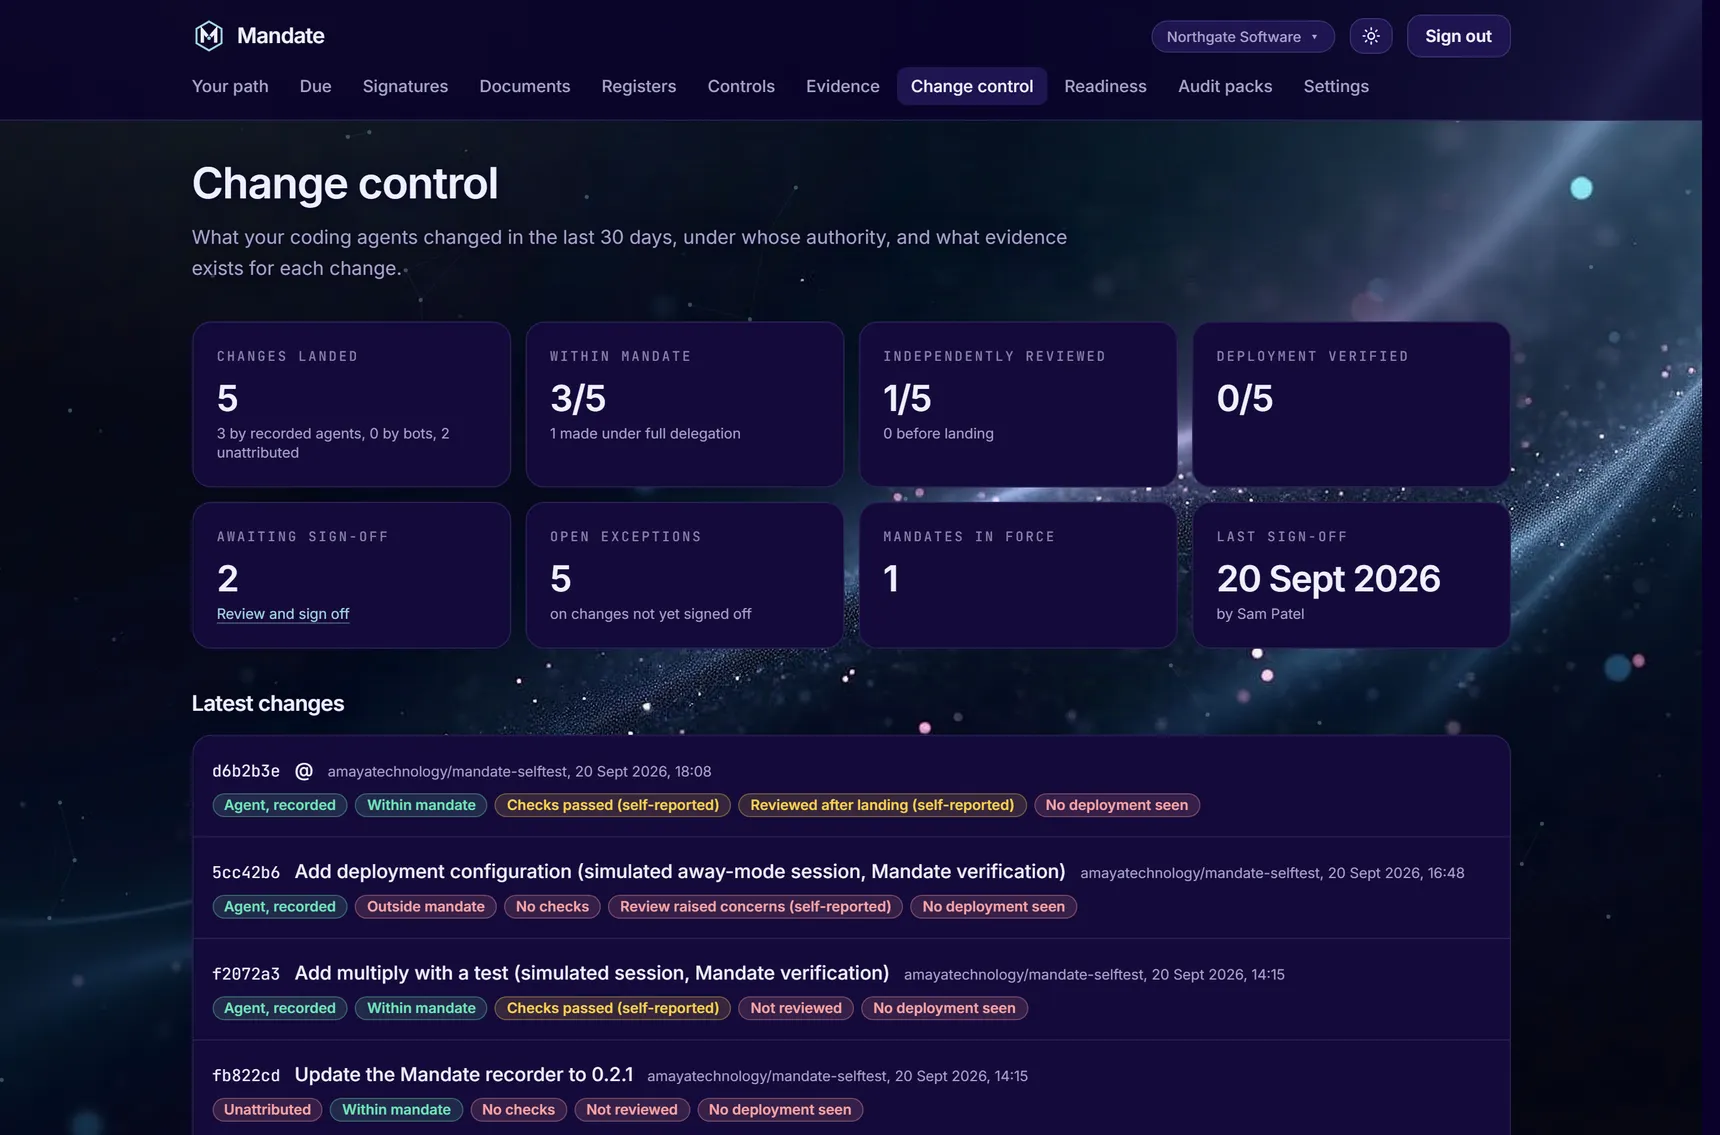Click Agent, recorded badge on d6b2b3e
The height and width of the screenshot is (1135, 1720).
(x=280, y=805)
